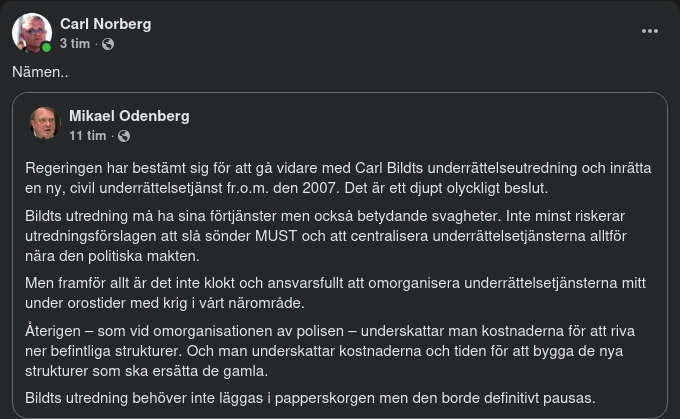The height and width of the screenshot is (419, 680).
Task: Open the three-dot post options menu
Action: click(x=650, y=31)
